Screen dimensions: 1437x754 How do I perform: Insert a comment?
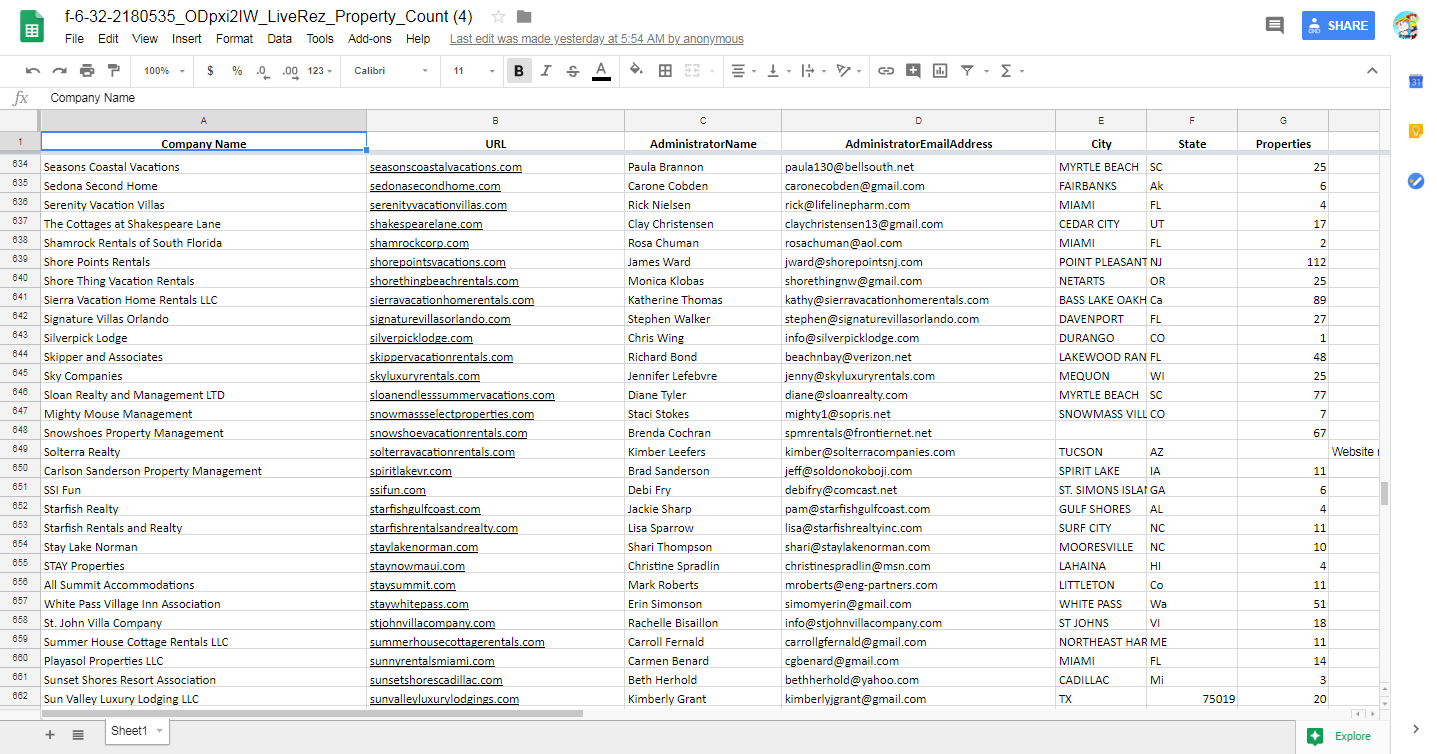[913, 71]
